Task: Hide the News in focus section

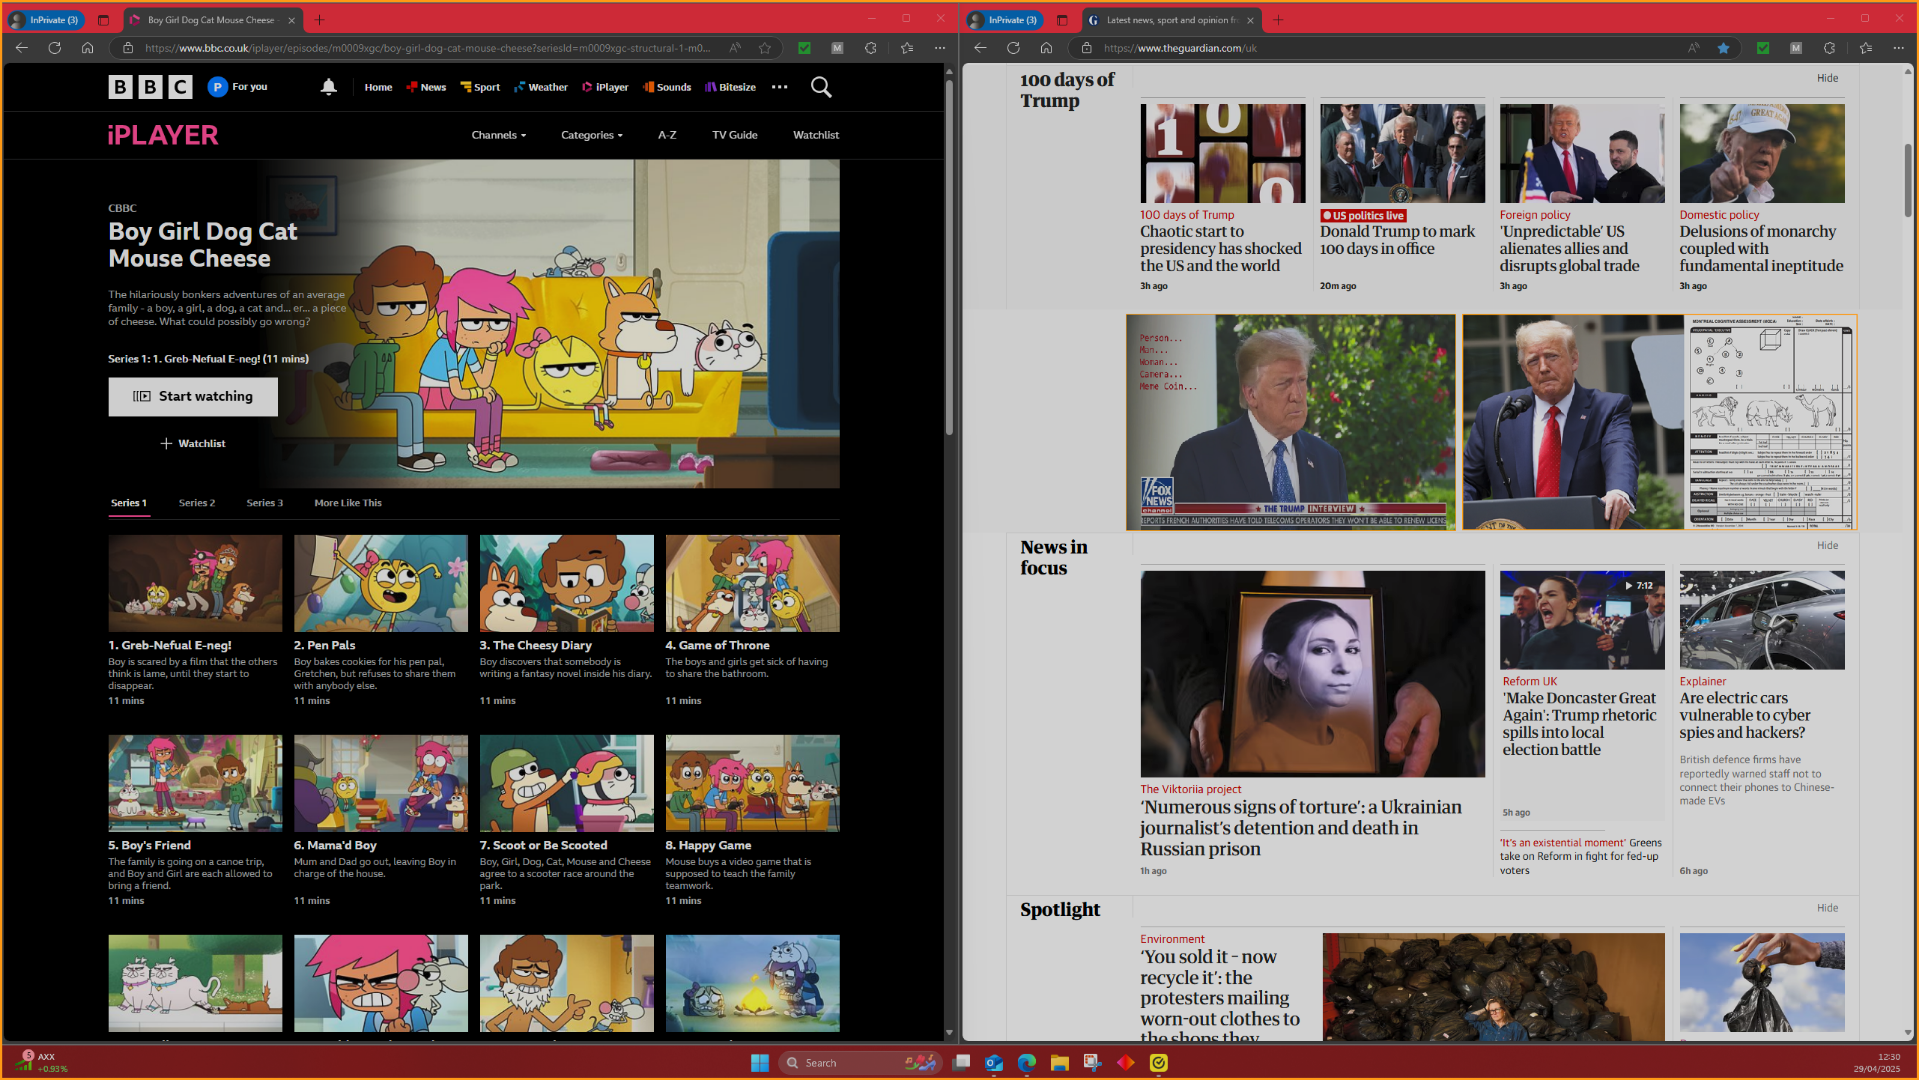Action: click(x=1827, y=545)
